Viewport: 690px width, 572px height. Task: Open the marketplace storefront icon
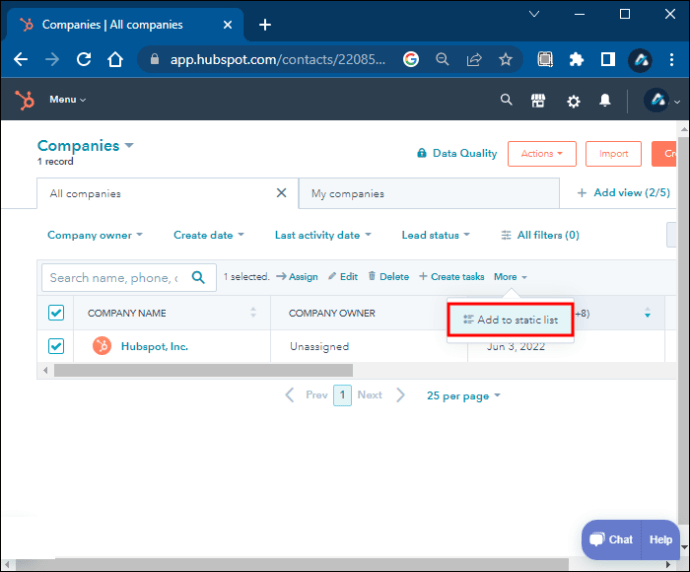click(538, 101)
